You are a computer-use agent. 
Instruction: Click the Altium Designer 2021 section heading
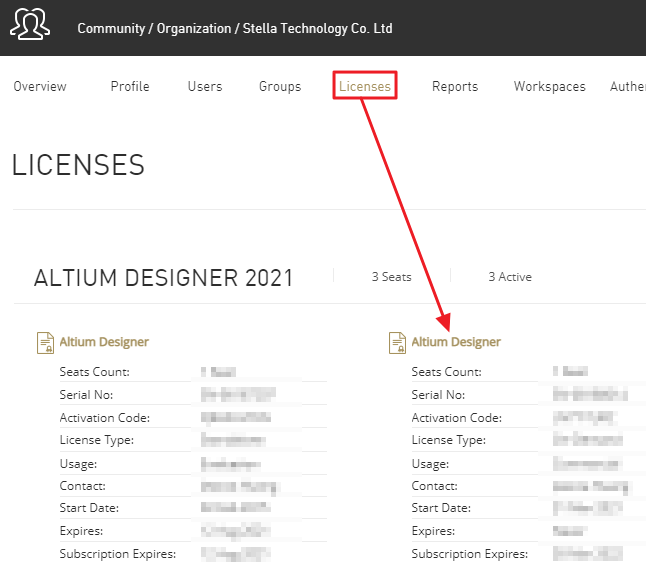click(164, 278)
